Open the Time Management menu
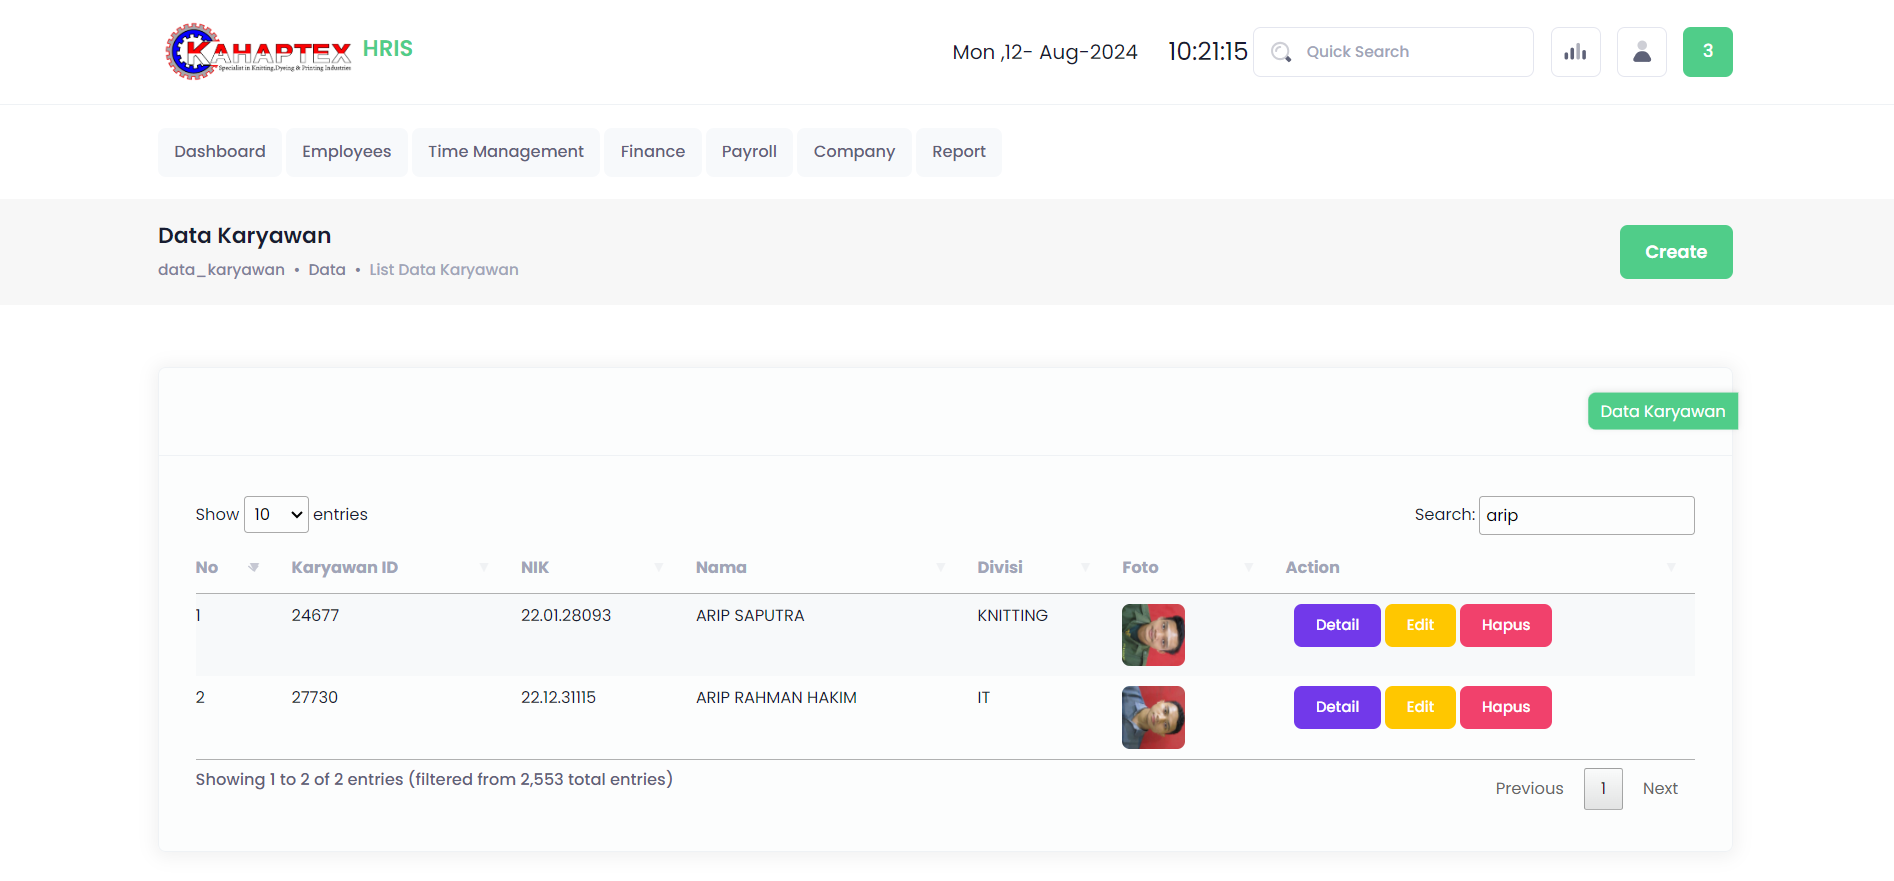 pos(505,152)
